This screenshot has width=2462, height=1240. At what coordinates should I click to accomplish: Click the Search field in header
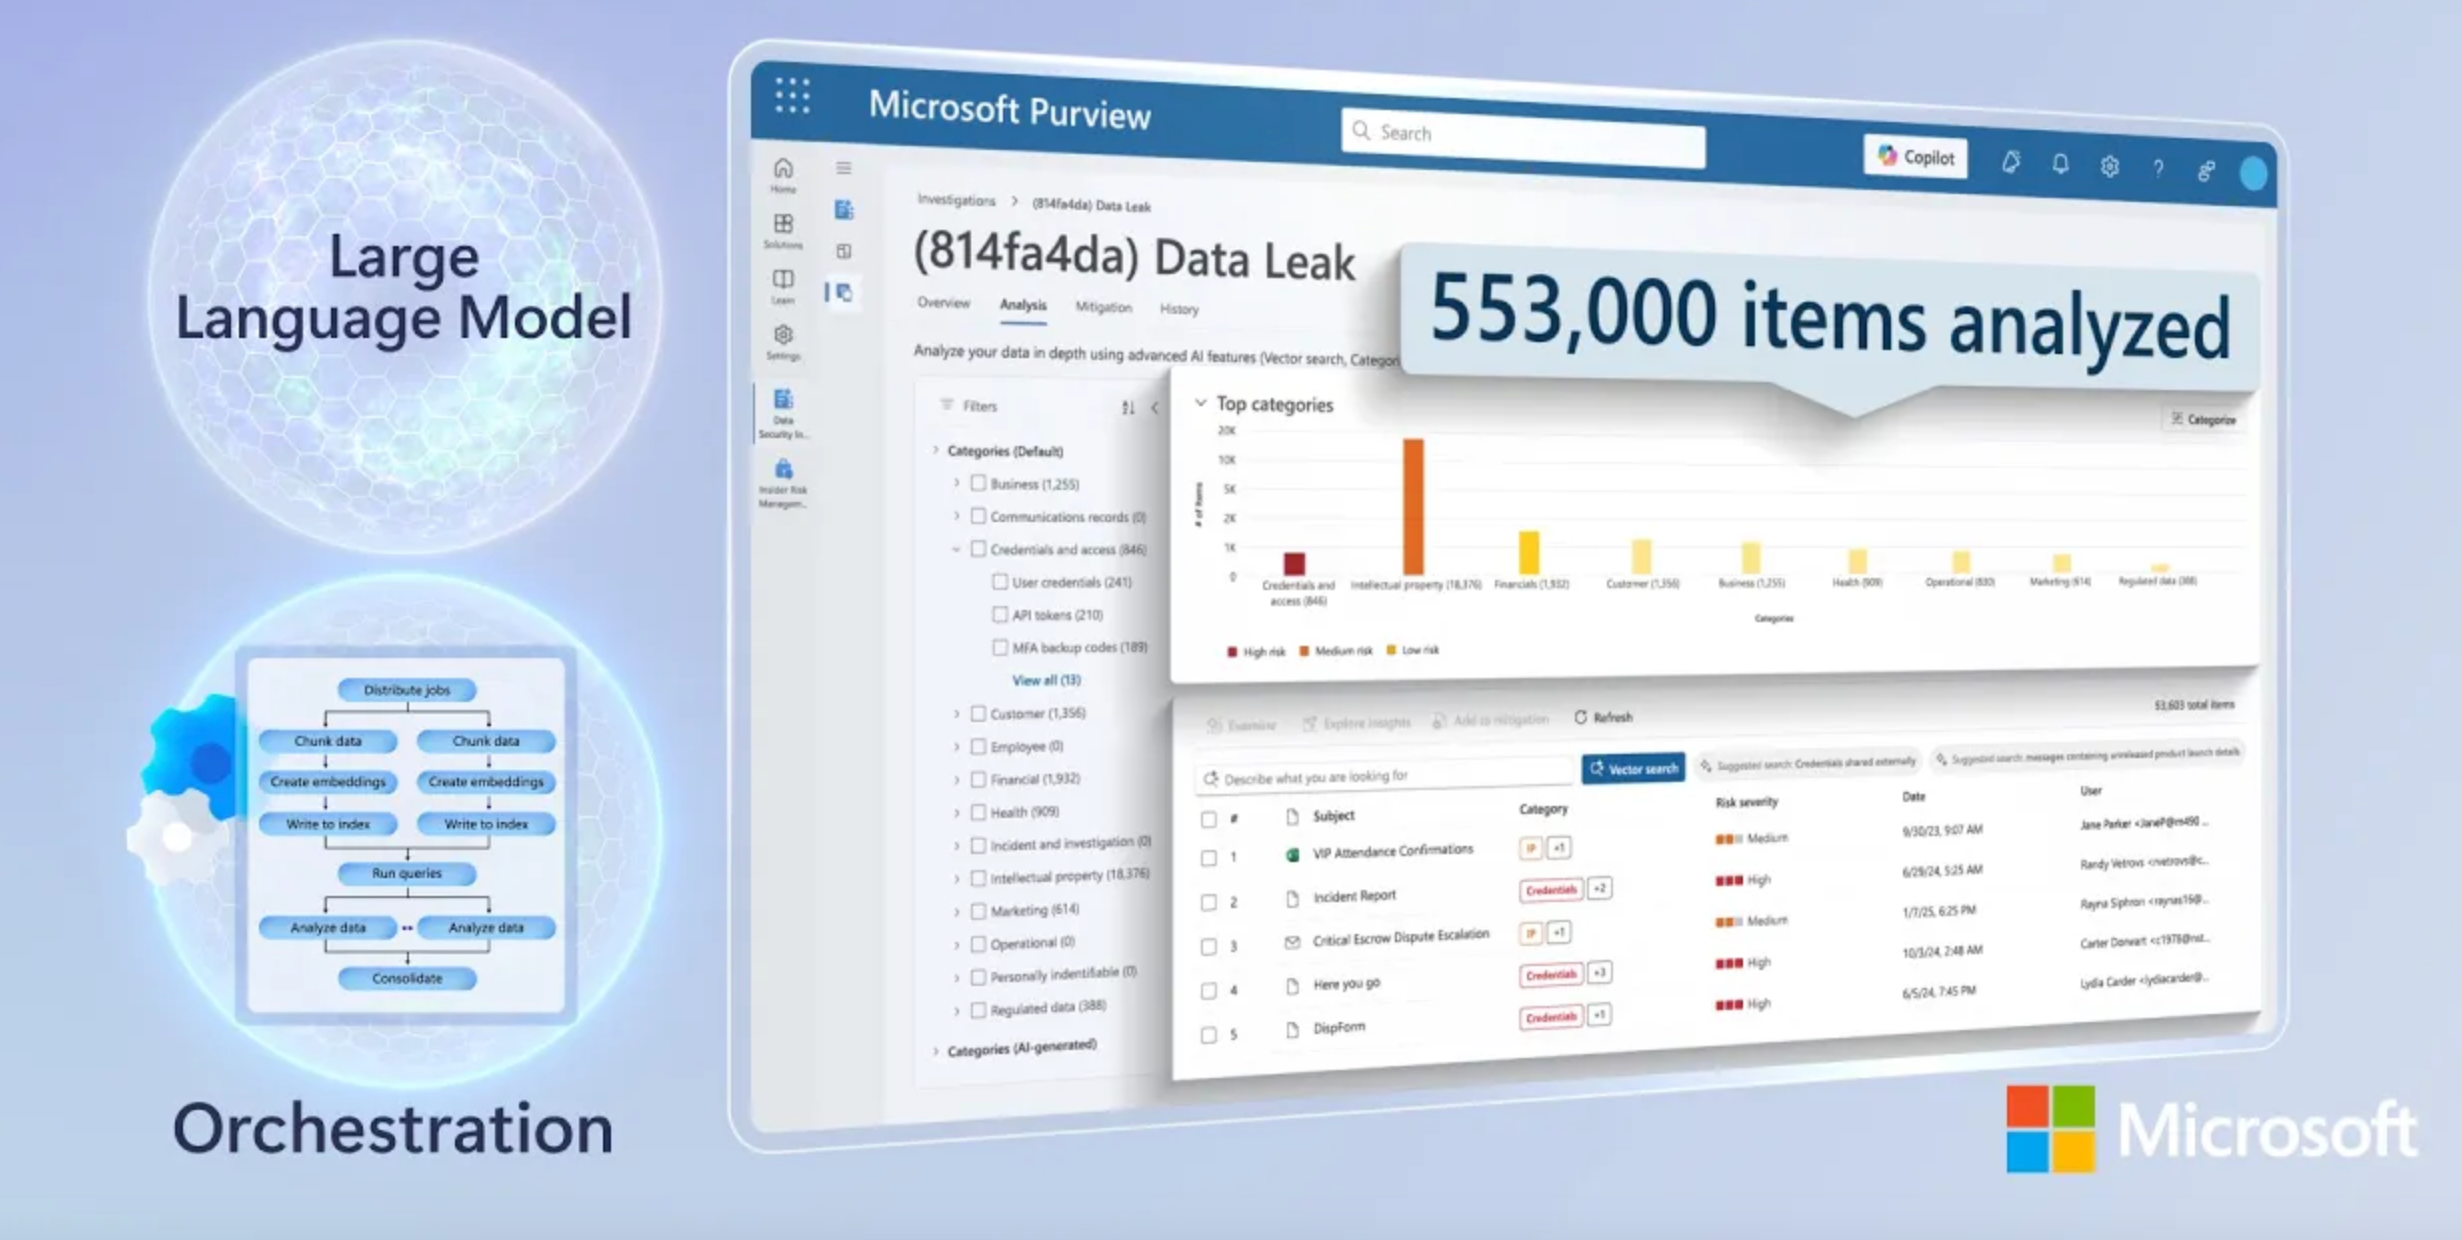pyautogui.click(x=1522, y=133)
